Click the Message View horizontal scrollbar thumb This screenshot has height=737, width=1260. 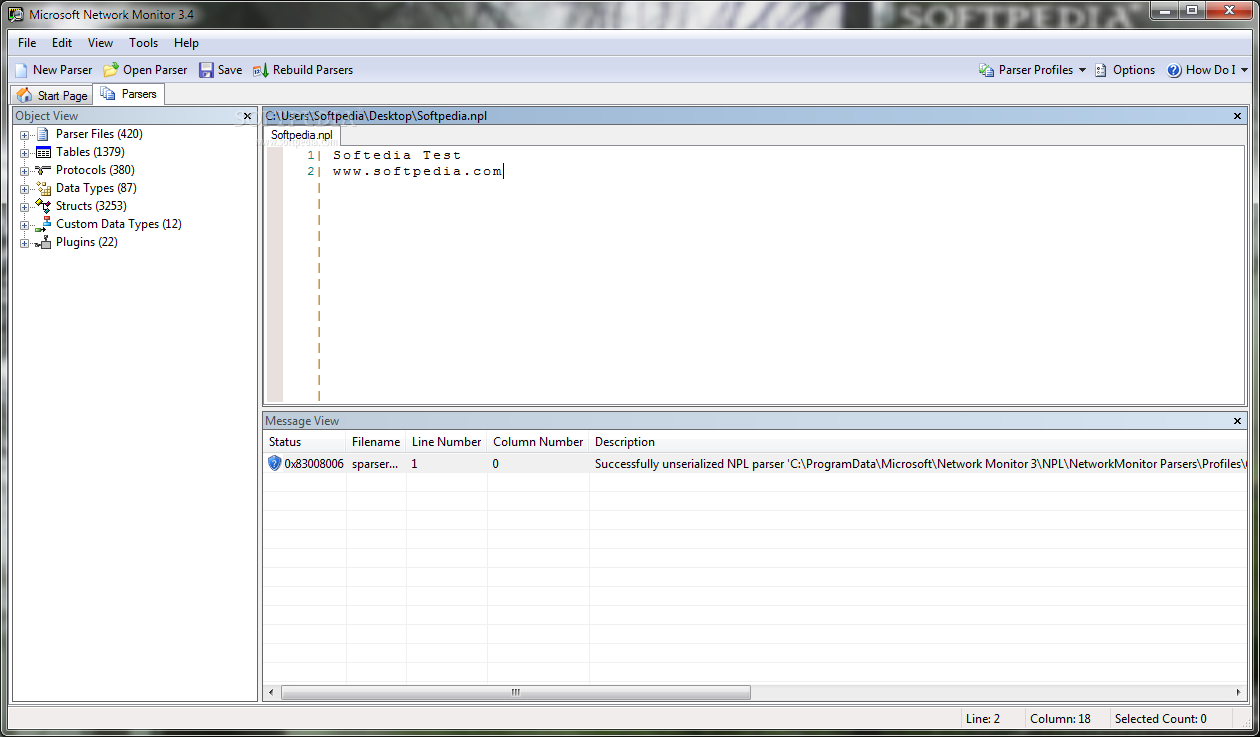516,692
